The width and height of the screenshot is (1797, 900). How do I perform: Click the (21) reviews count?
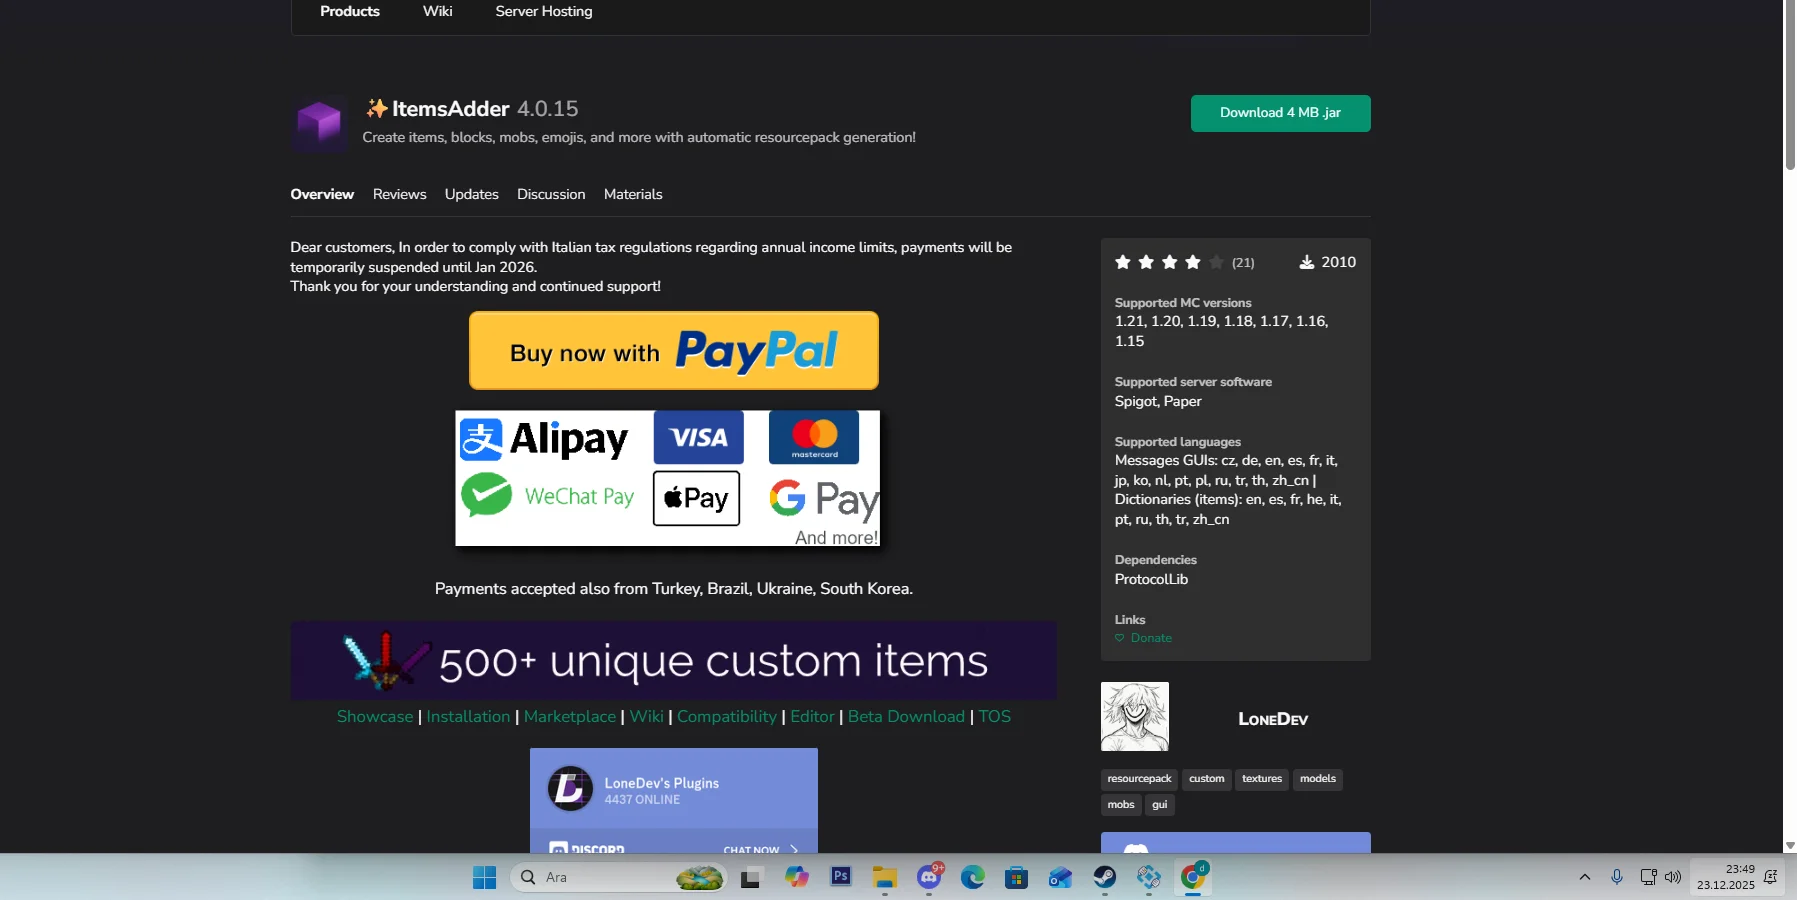point(1243,263)
